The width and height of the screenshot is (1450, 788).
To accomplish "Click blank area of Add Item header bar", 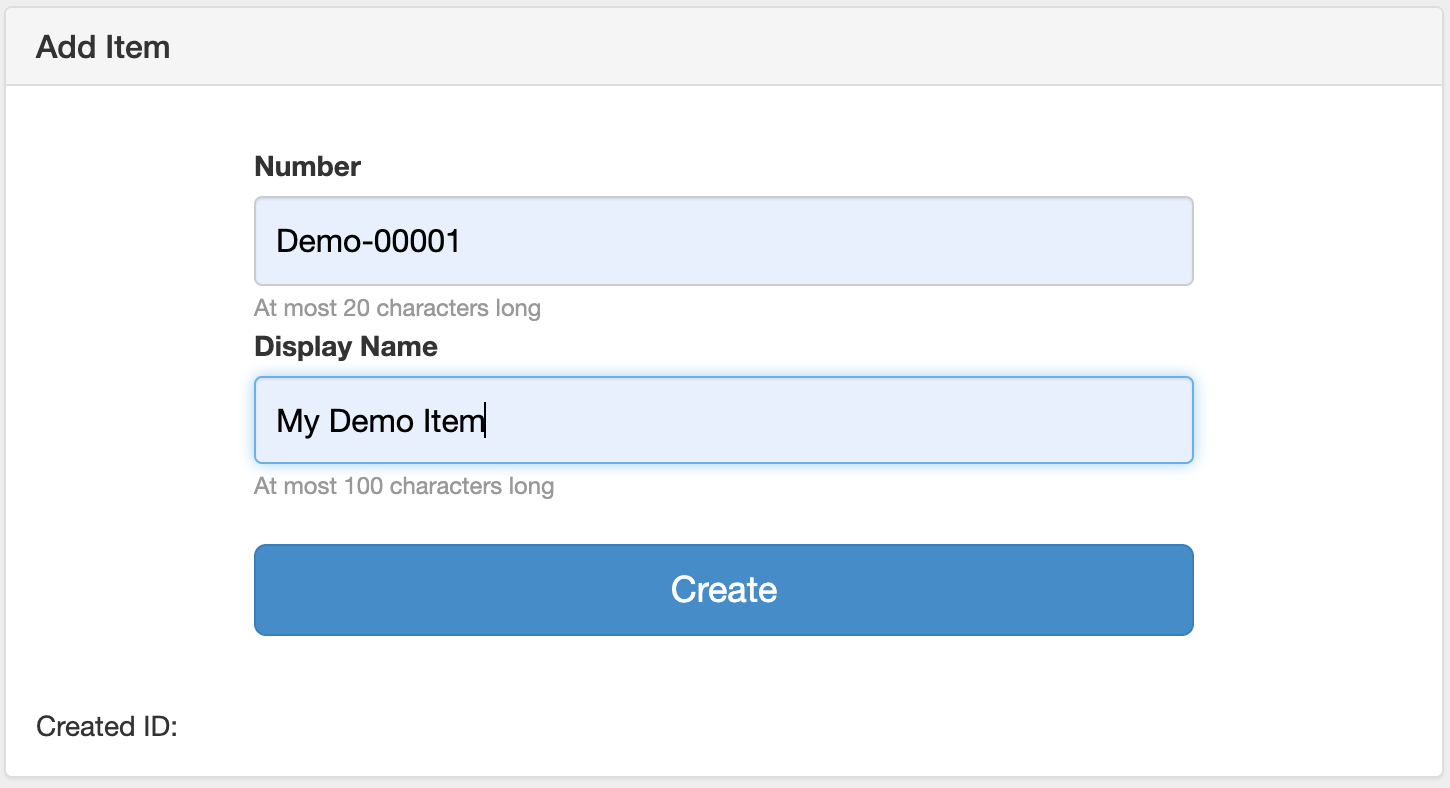I will click(800, 47).
